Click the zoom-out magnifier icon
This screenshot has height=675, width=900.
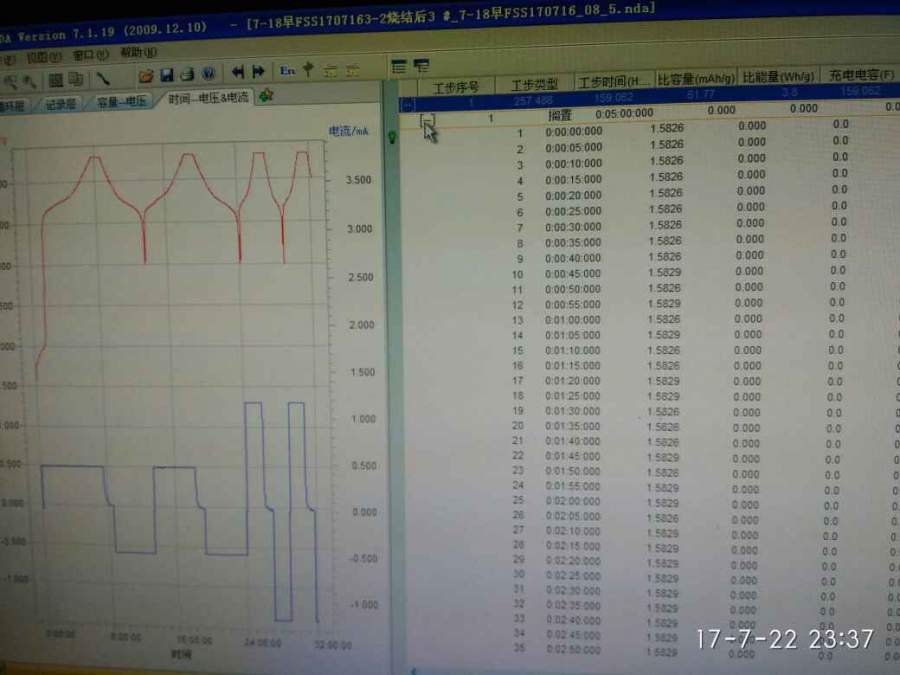click(x=29, y=82)
